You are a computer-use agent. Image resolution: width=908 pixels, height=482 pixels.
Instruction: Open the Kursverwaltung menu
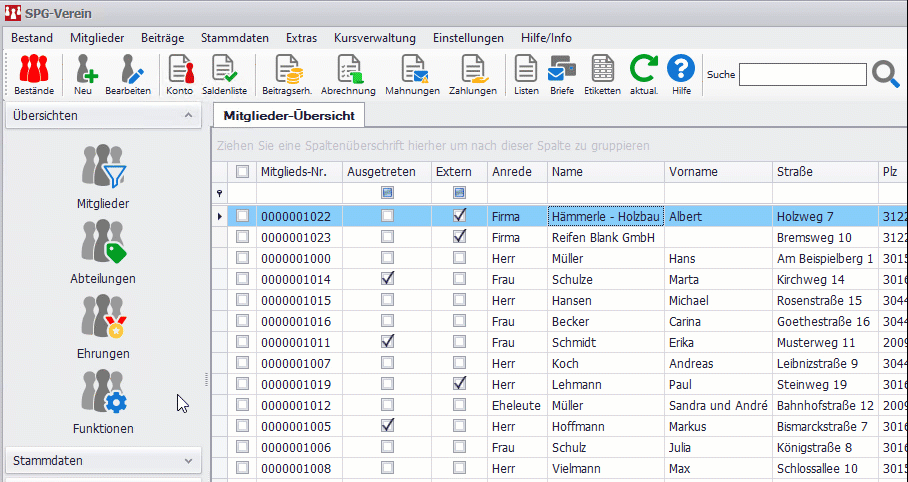[374, 38]
